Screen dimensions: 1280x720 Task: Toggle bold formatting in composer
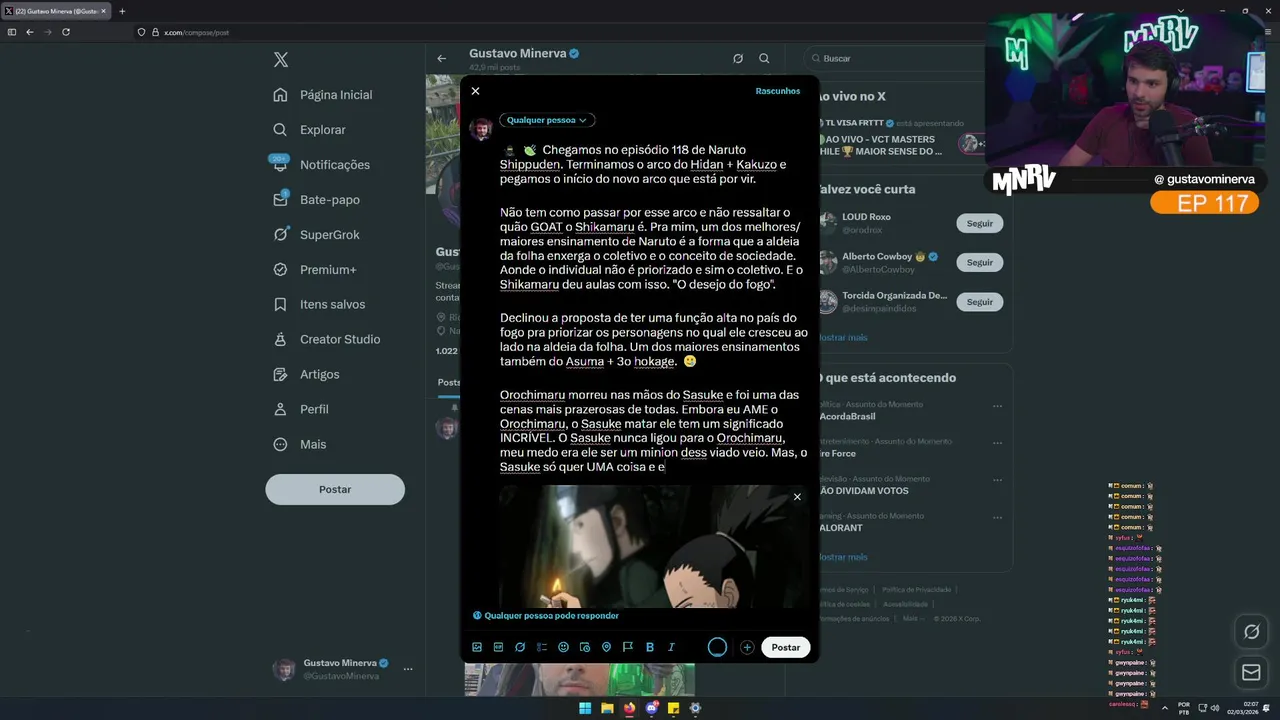pos(649,647)
